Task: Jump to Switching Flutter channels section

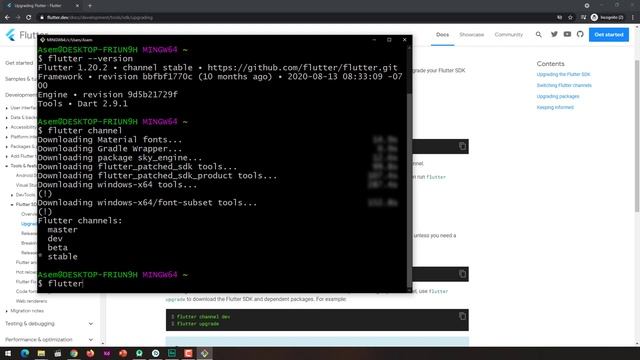Action: pyautogui.click(x=564, y=85)
